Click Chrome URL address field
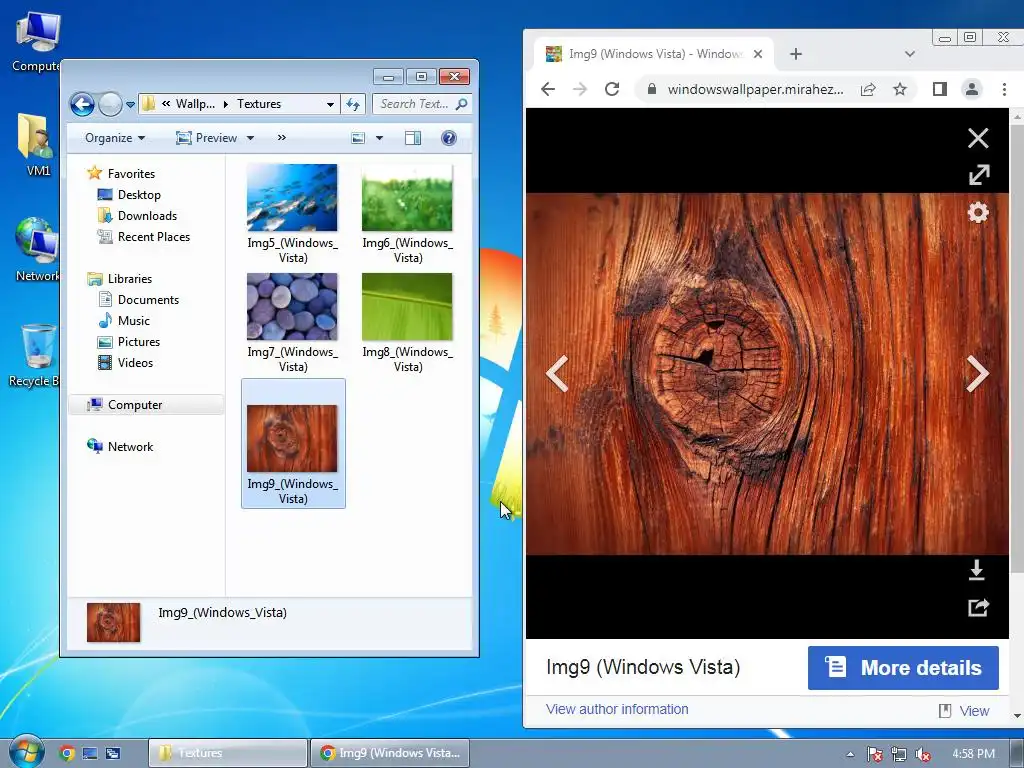 755,89
